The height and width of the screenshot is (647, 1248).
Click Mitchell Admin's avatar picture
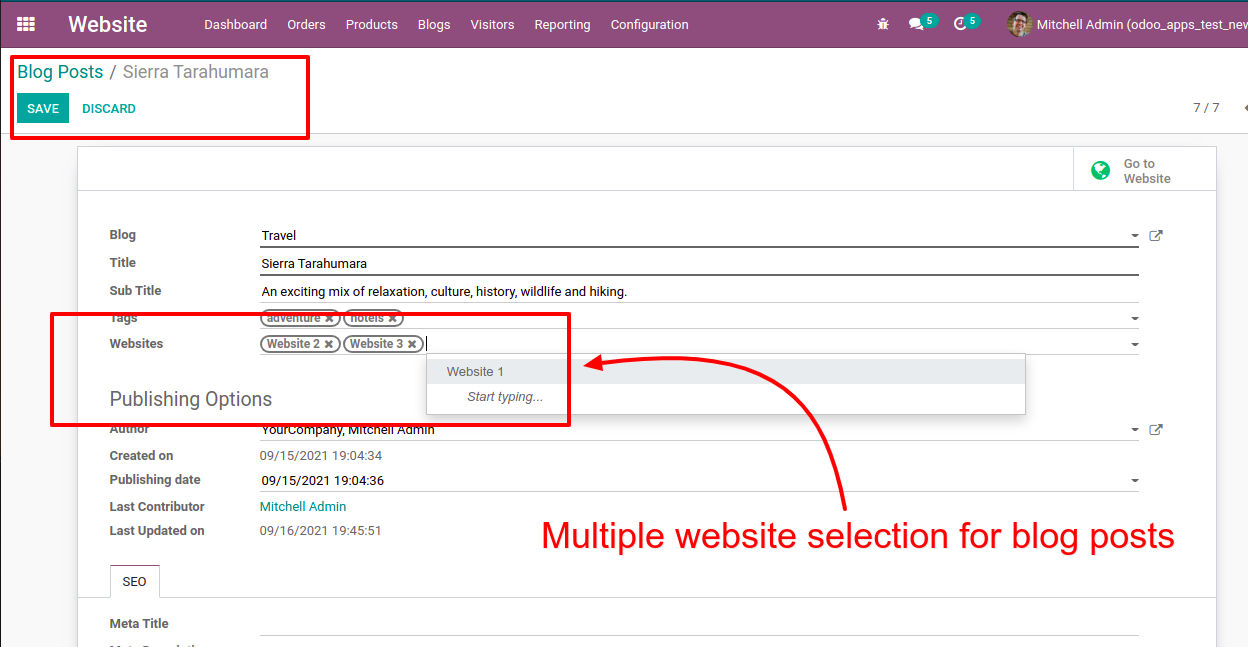(x=1019, y=24)
